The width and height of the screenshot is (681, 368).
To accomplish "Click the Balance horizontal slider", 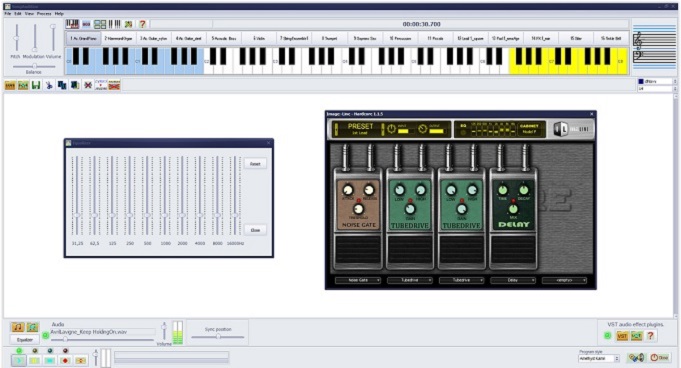I will tap(34, 66).
